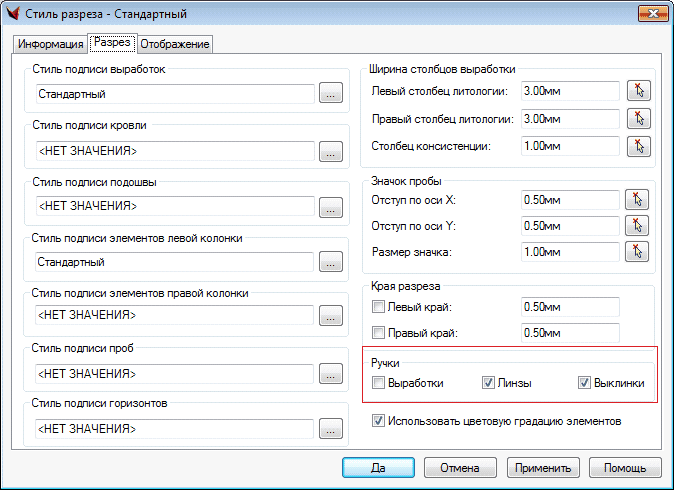Click the Применить button

coord(544,467)
